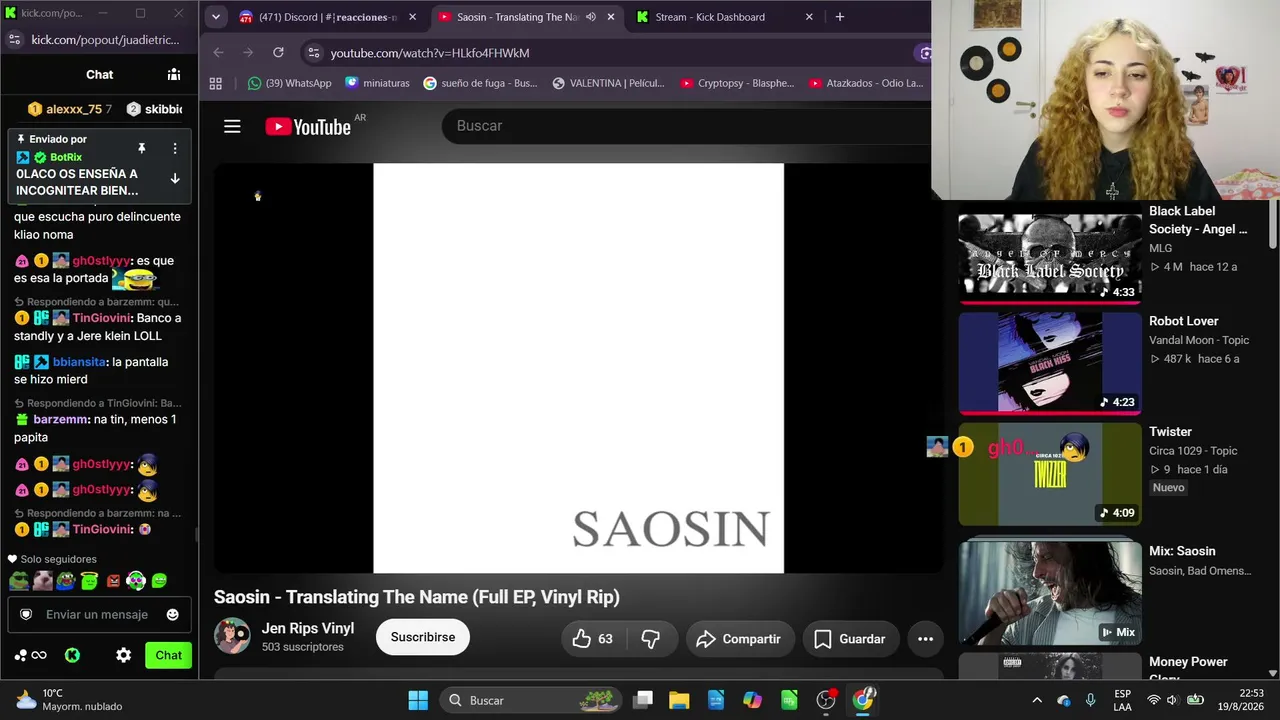Open more actions menu beside Guardar
The image size is (1280, 720).
(925, 639)
